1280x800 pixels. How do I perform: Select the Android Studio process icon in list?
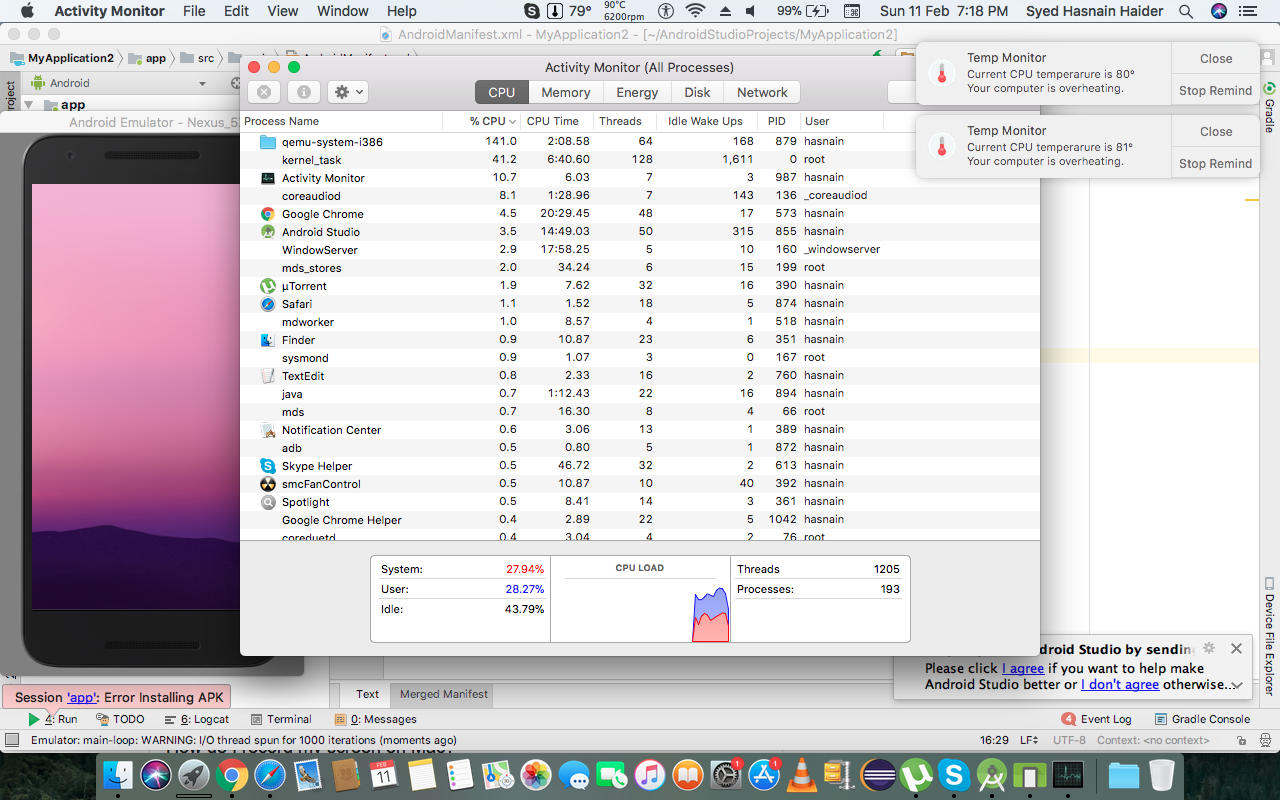point(268,232)
